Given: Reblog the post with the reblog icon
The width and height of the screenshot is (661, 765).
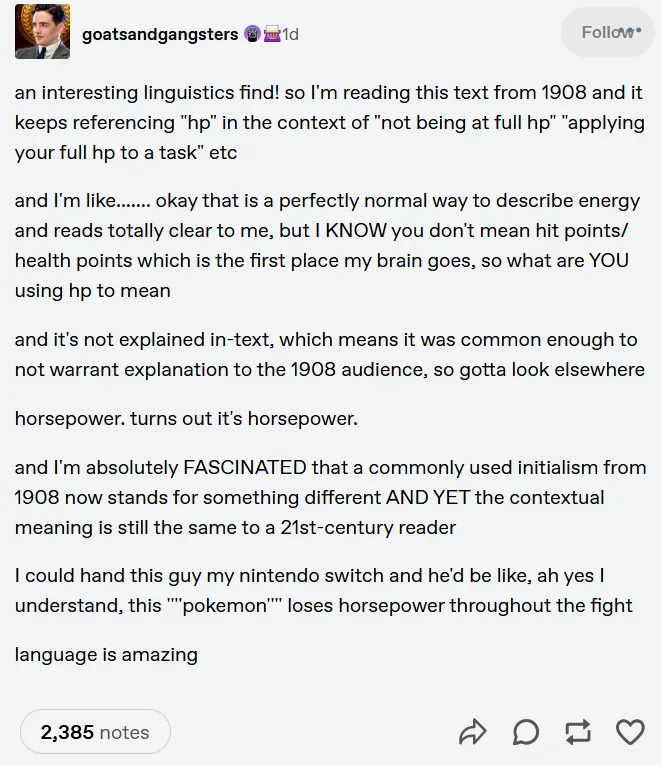Looking at the screenshot, I should coord(578,733).
